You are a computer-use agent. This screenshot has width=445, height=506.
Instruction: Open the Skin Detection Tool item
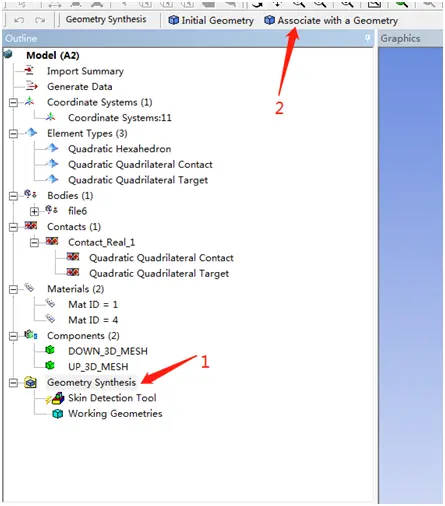coord(112,398)
